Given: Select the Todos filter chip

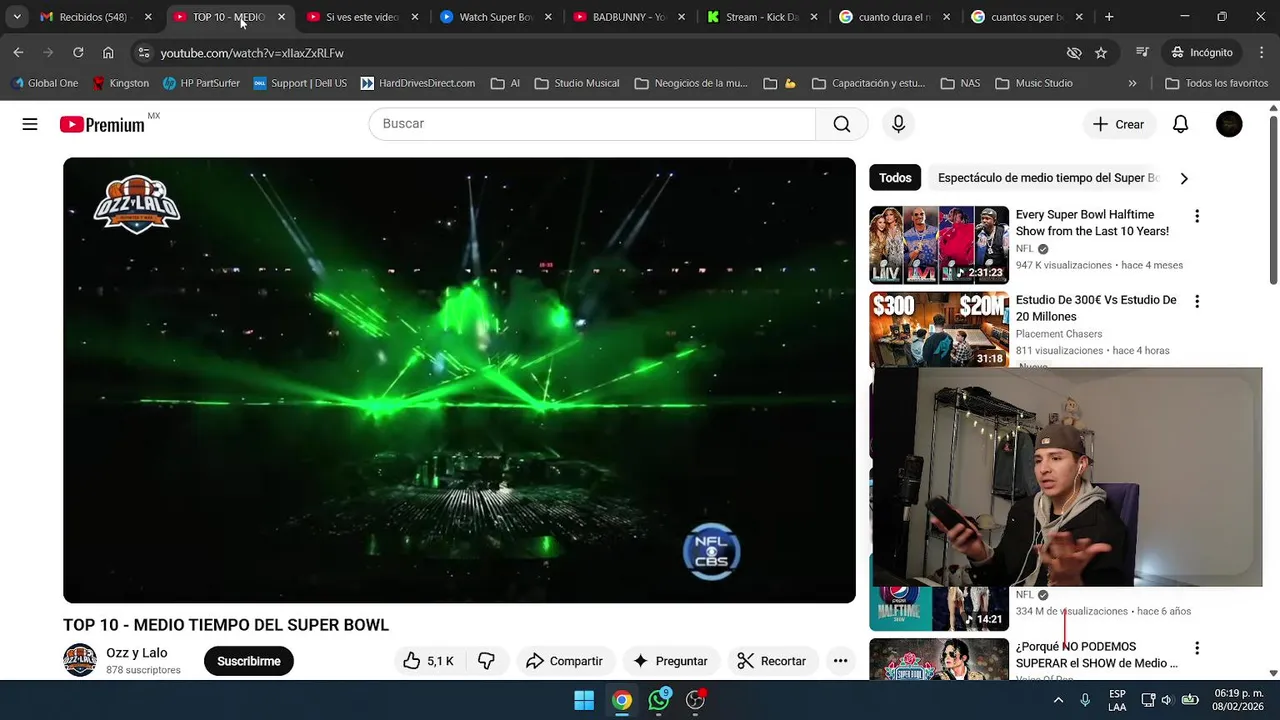Looking at the screenshot, I should click(895, 178).
